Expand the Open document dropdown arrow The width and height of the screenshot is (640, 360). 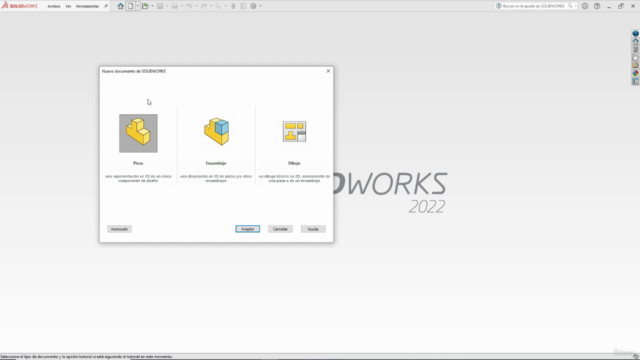tap(152, 6)
